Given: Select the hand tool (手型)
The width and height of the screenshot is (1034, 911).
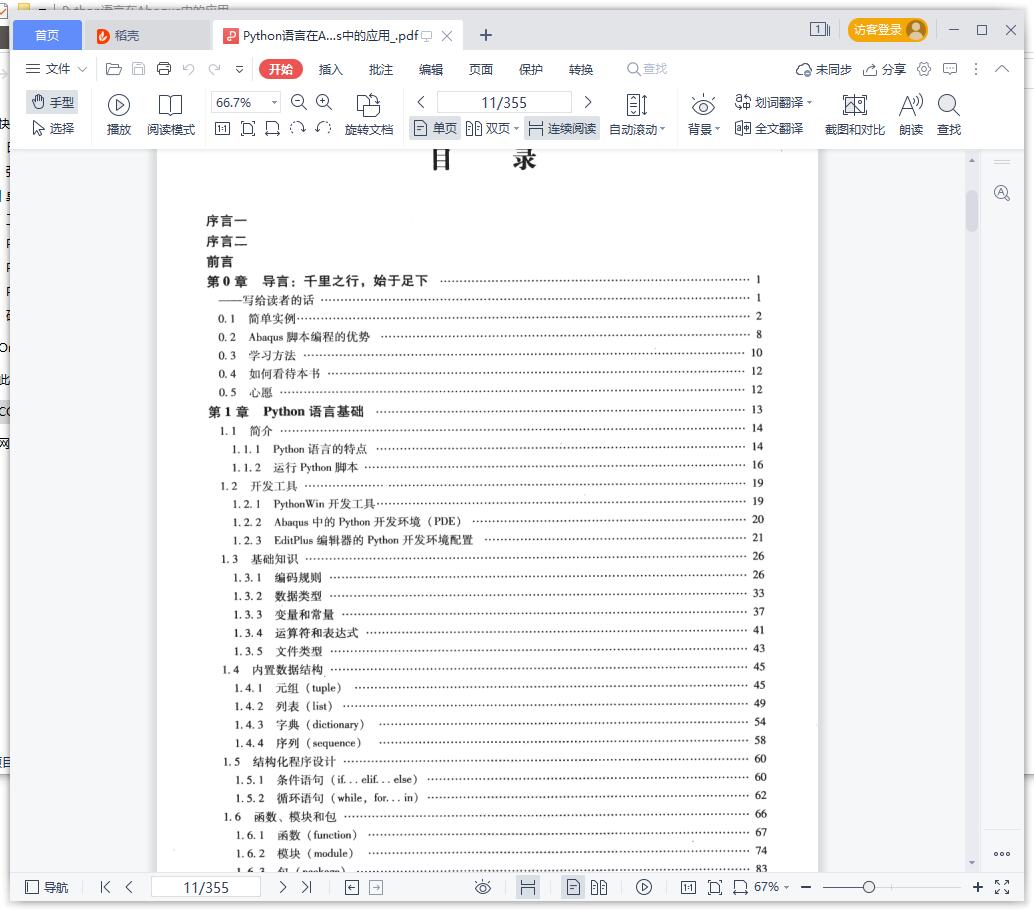Looking at the screenshot, I should (53, 102).
